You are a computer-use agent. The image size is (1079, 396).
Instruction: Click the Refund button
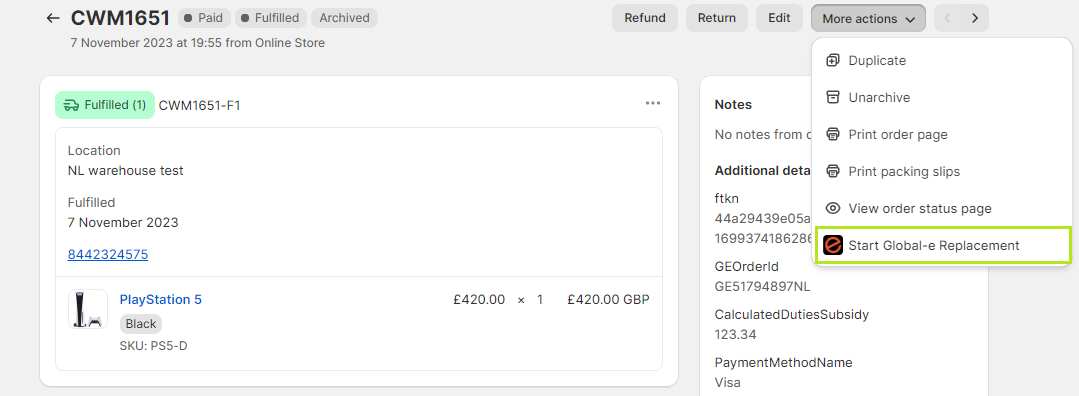645,19
